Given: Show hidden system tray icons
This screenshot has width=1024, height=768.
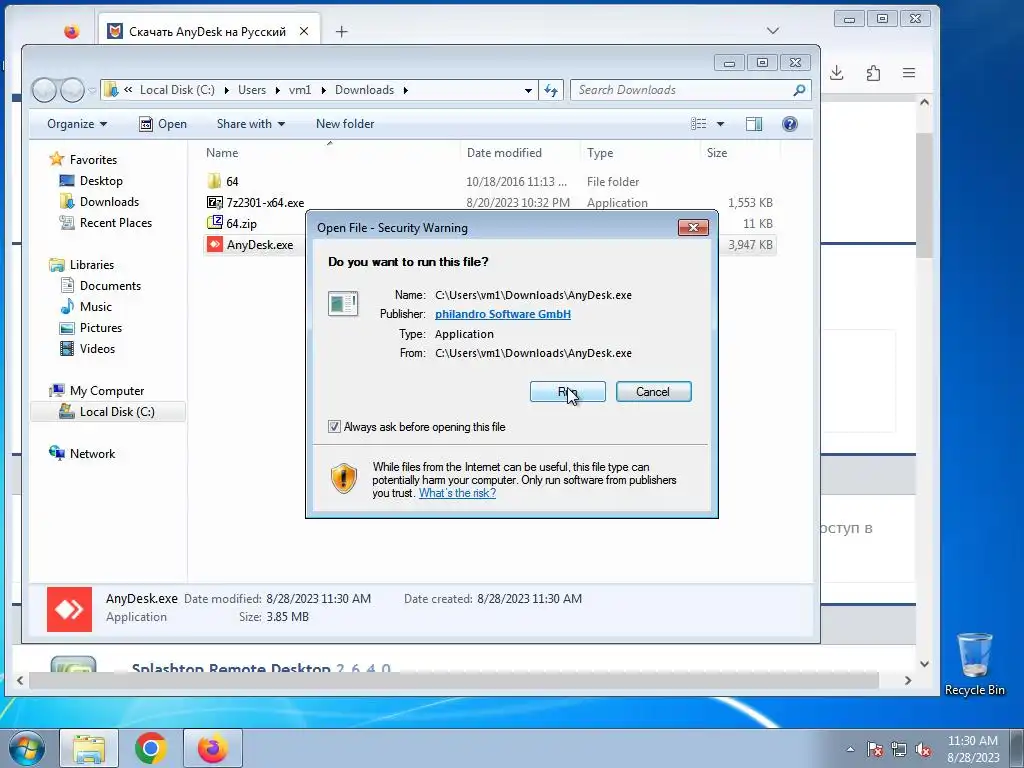Looking at the screenshot, I should (850, 749).
